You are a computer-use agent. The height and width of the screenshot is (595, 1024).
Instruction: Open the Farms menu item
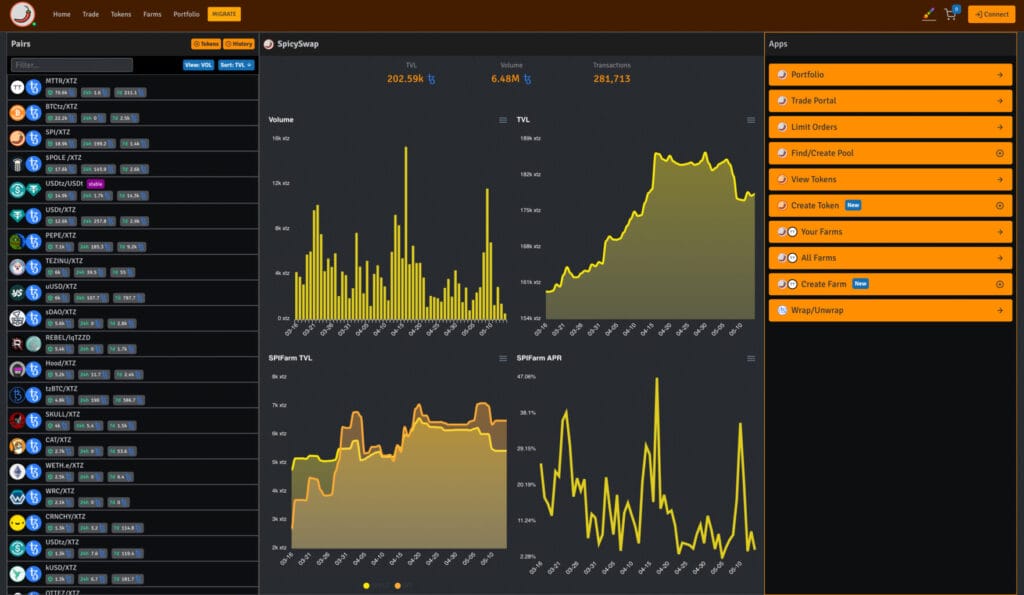tap(152, 14)
